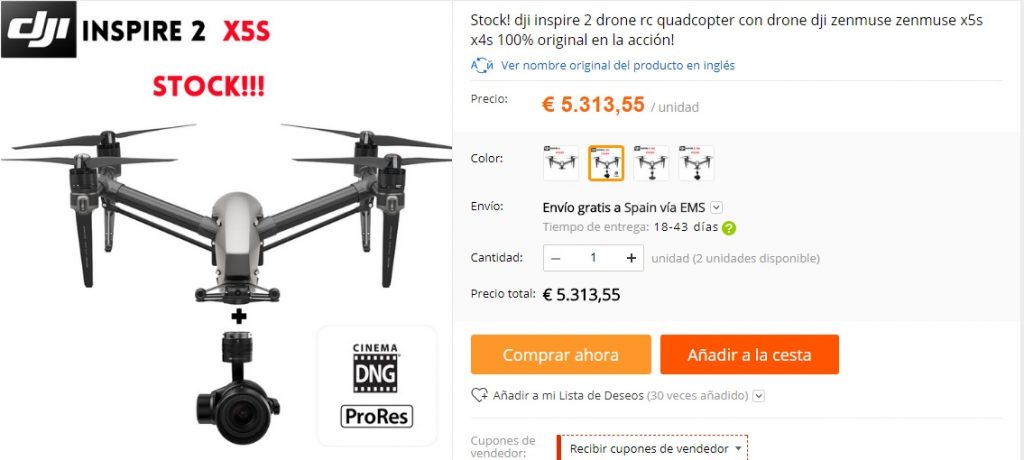The width and height of the screenshot is (1024, 460).
Task: Click the Comprar ahora button
Action: click(561, 355)
